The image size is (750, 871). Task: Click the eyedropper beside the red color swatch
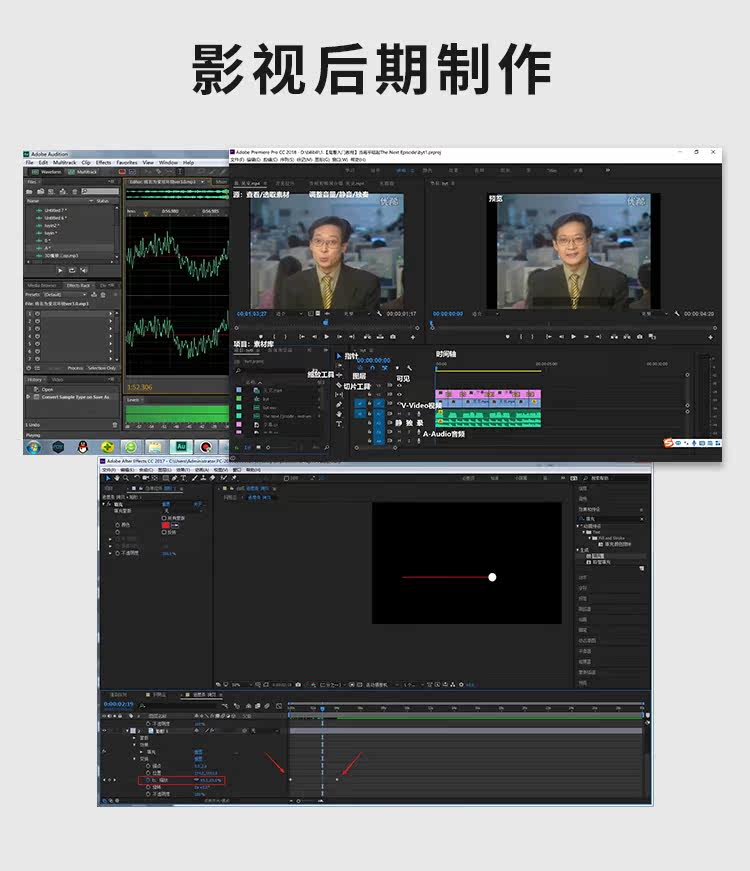tap(174, 525)
